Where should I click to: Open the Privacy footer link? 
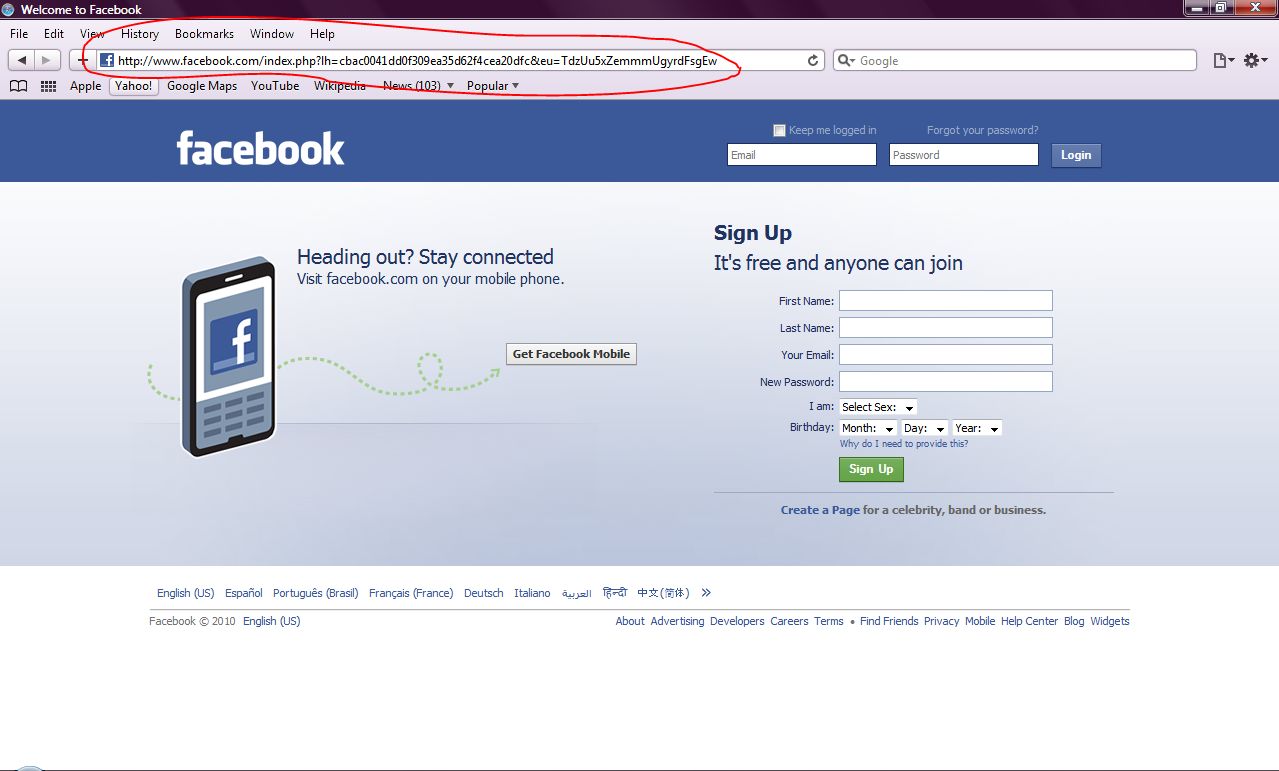pyautogui.click(x=941, y=621)
